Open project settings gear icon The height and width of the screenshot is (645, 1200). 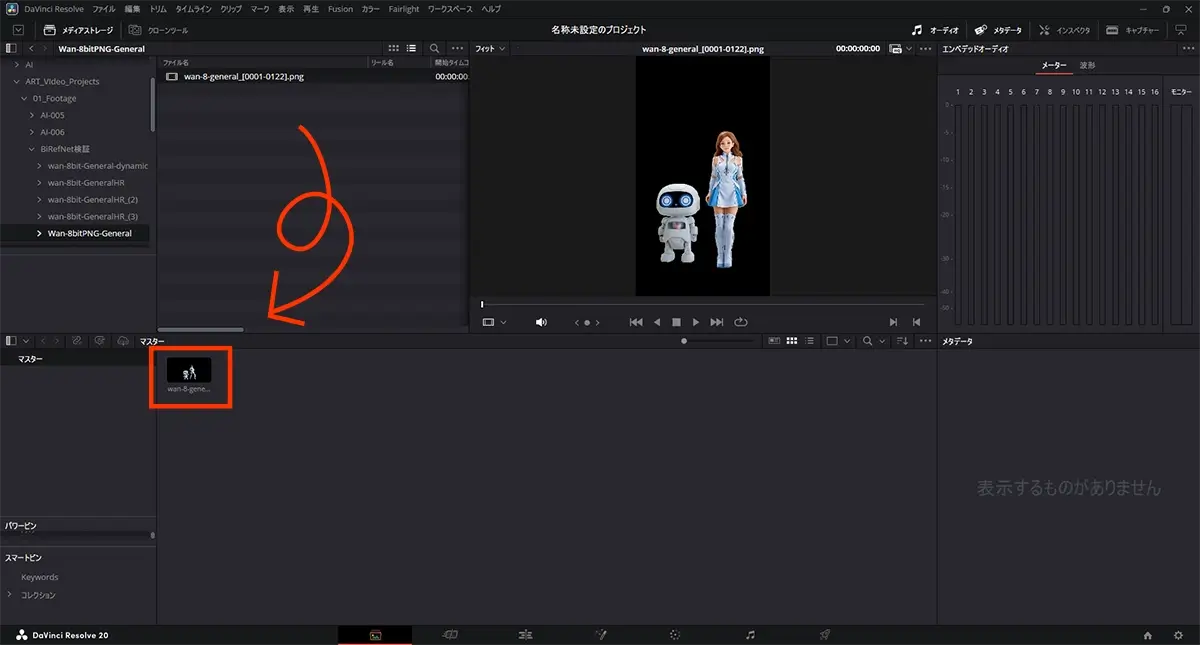click(x=1177, y=635)
